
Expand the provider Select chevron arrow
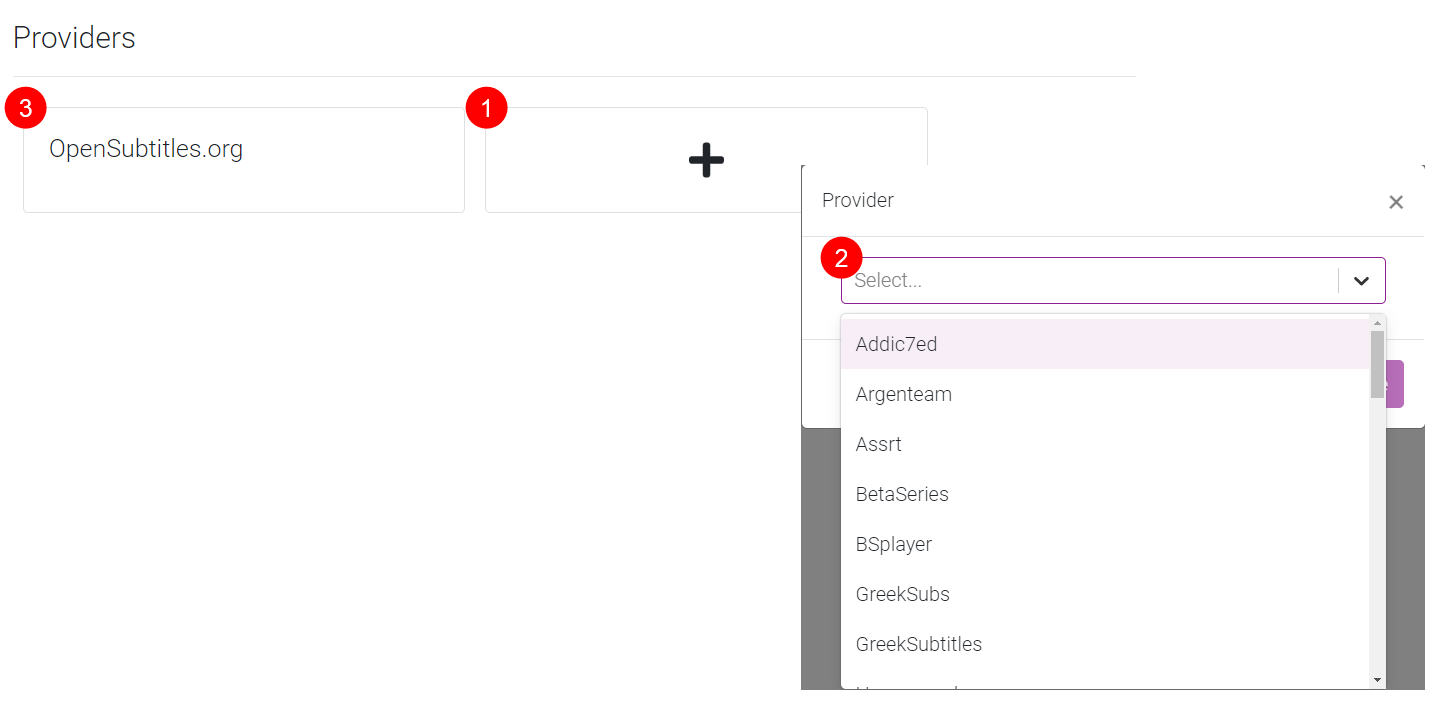1361,281
